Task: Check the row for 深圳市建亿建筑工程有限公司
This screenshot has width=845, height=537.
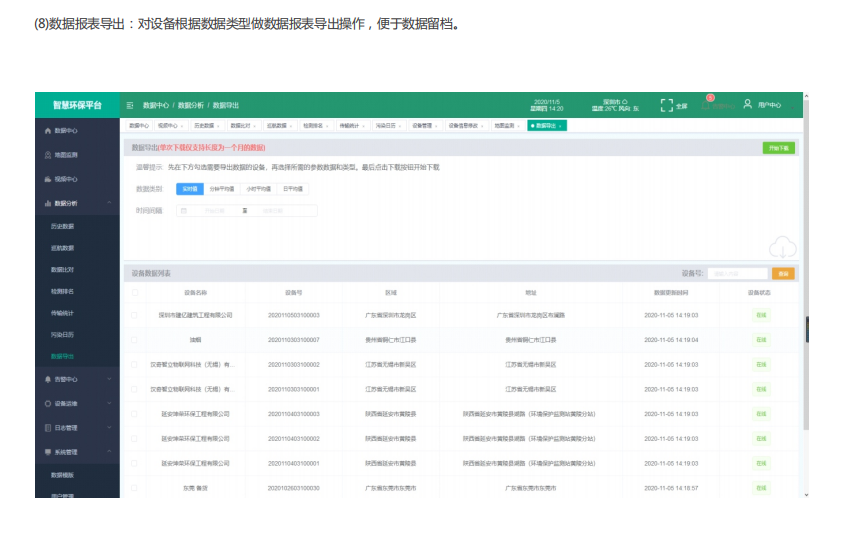Action: tap(135, 315)
